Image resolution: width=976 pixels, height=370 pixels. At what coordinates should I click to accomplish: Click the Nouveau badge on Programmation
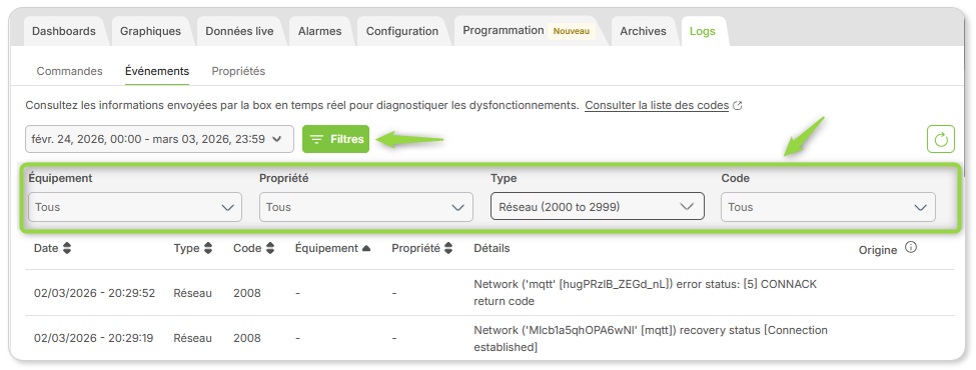coord(571,31)
